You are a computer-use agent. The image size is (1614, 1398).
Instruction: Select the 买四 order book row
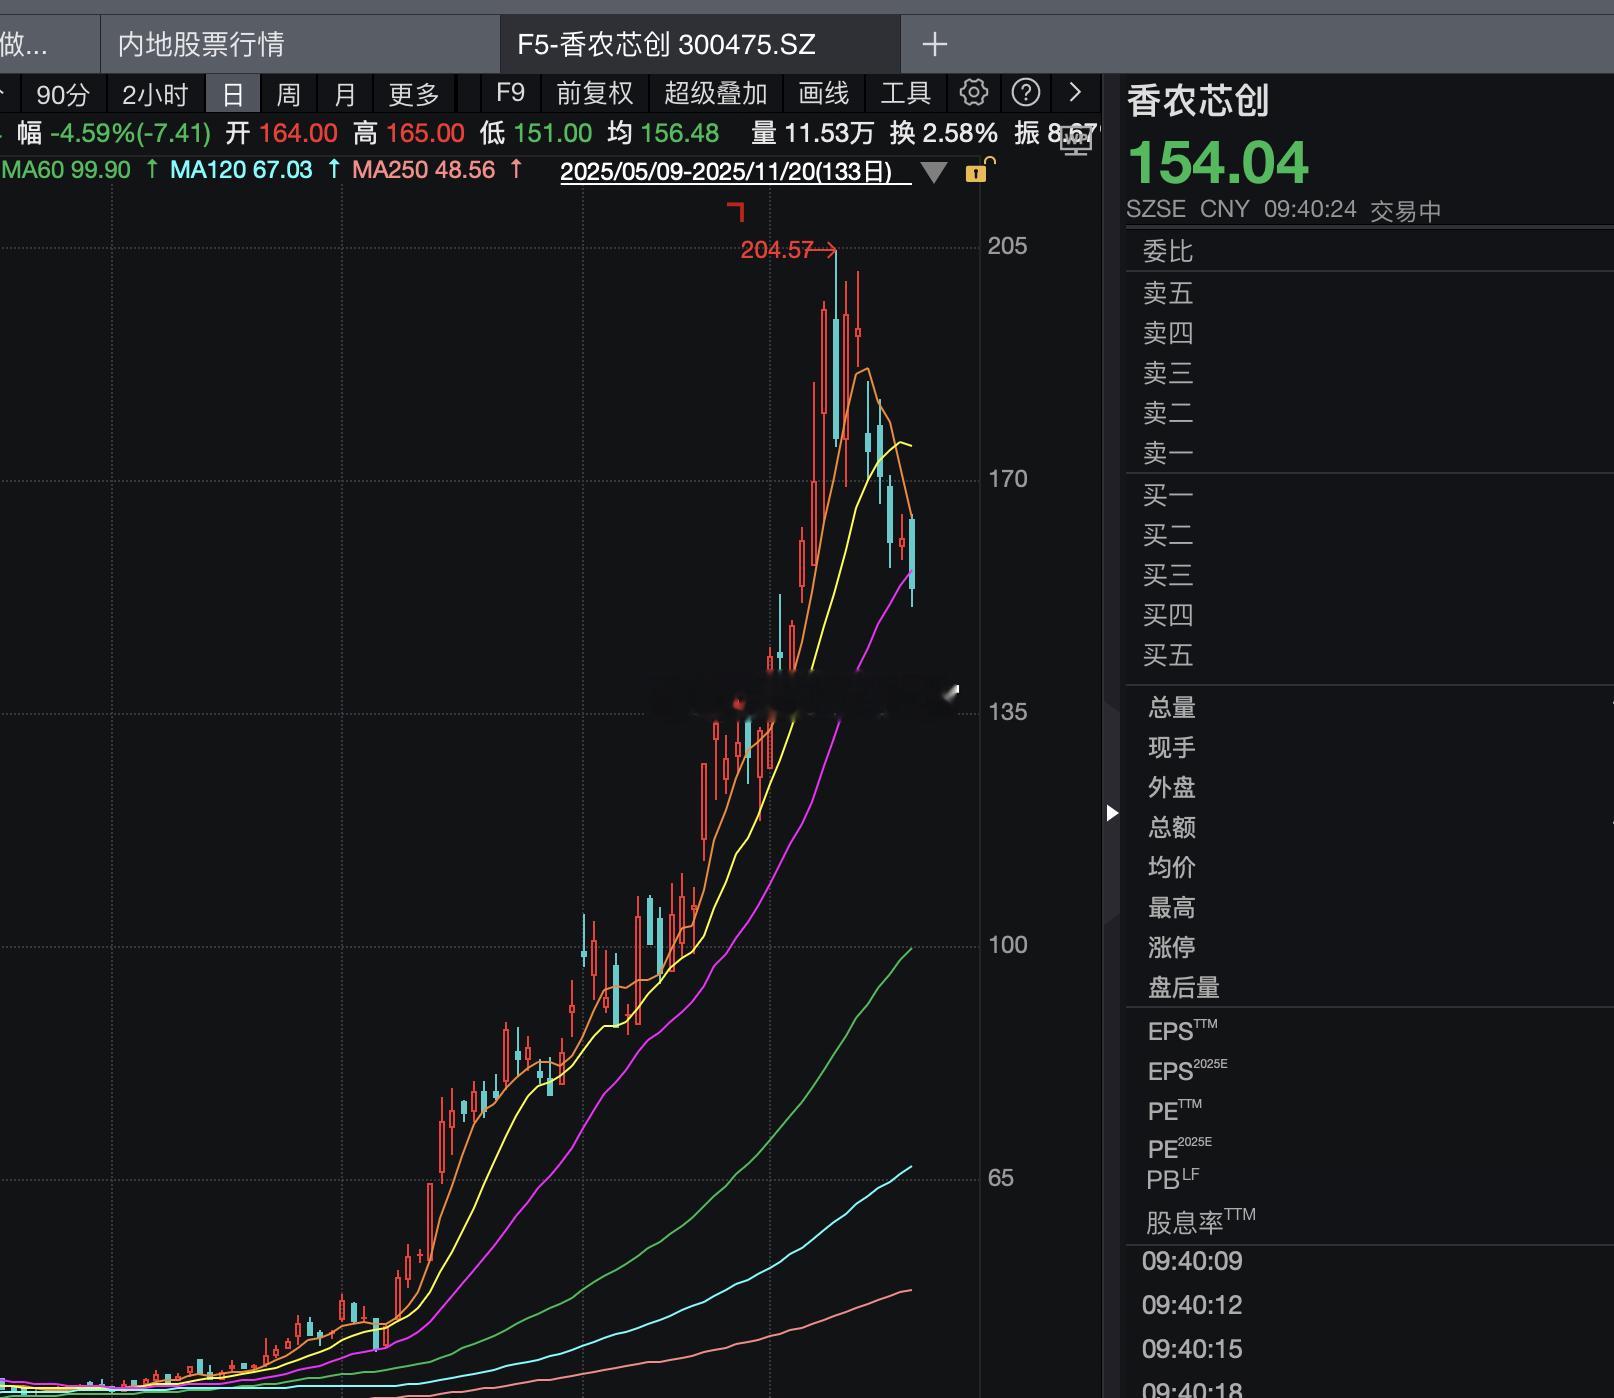(x=1370, y=615)
